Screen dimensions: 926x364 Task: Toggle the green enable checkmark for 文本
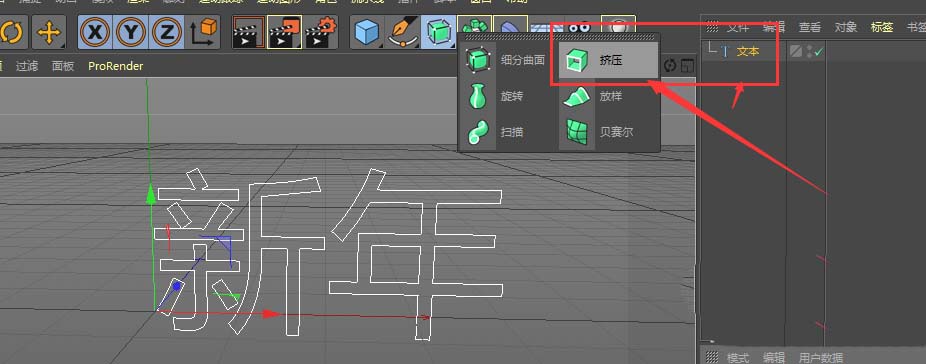[819, 52]
